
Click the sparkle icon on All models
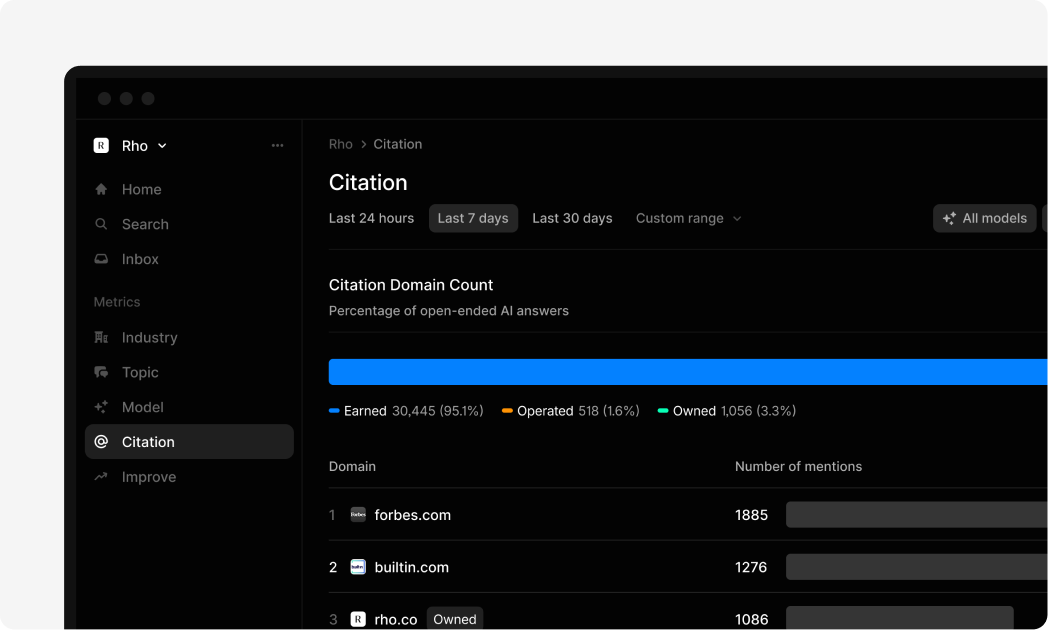[x=949, y=218]
